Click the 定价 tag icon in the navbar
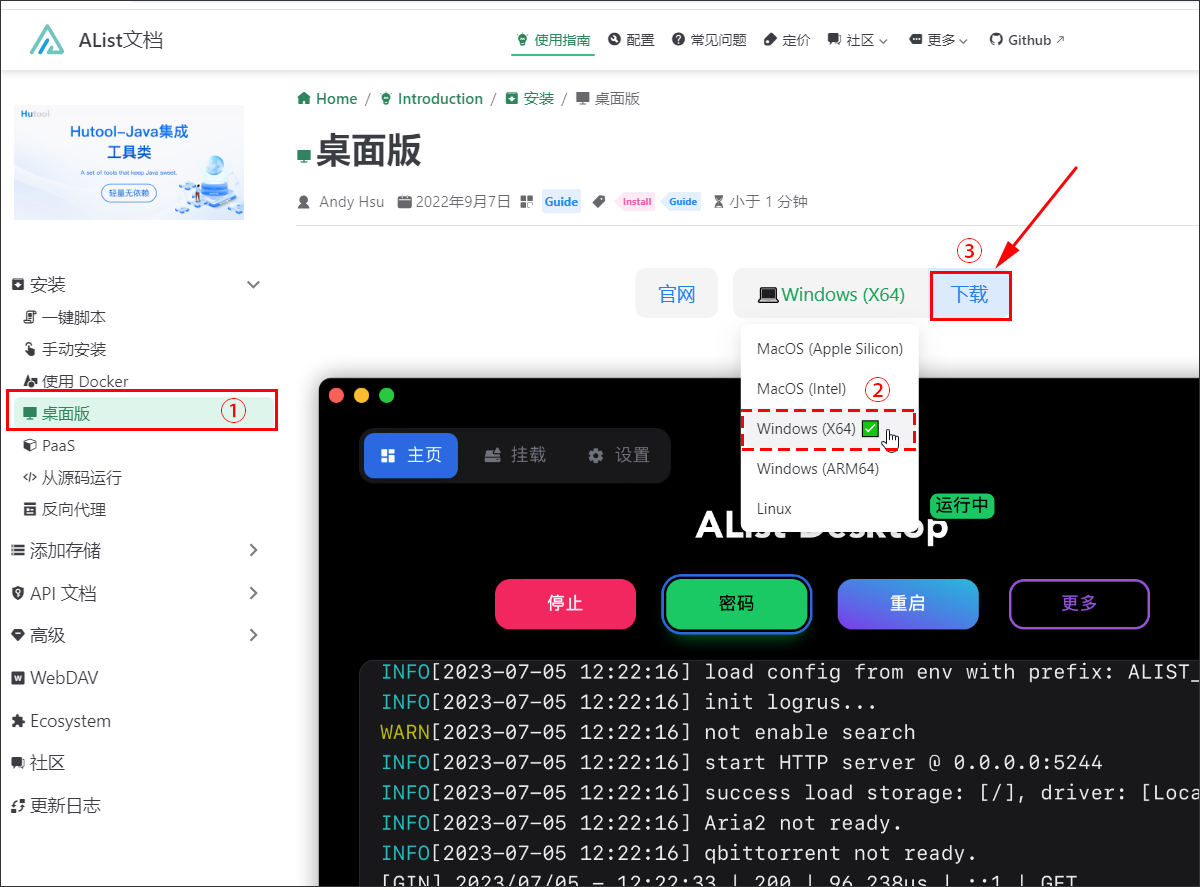This screenshot has width=1200, height=887. [770, 40]
